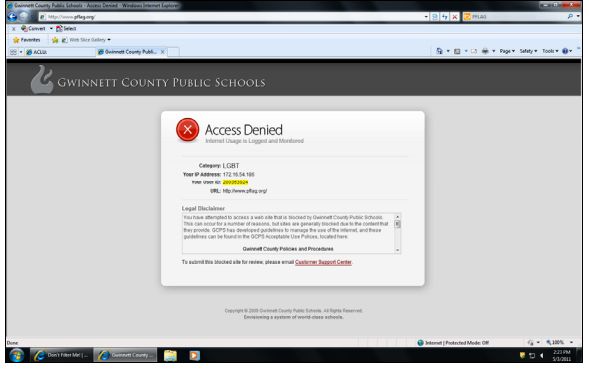This screenshot has height=369, width=589.
Task: Click the browser Back arrow button
Action: (x=12, y=17)
